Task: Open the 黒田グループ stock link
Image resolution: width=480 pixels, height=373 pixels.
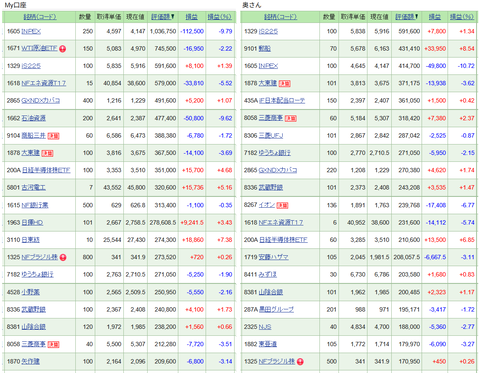Action: pos(277,309)
